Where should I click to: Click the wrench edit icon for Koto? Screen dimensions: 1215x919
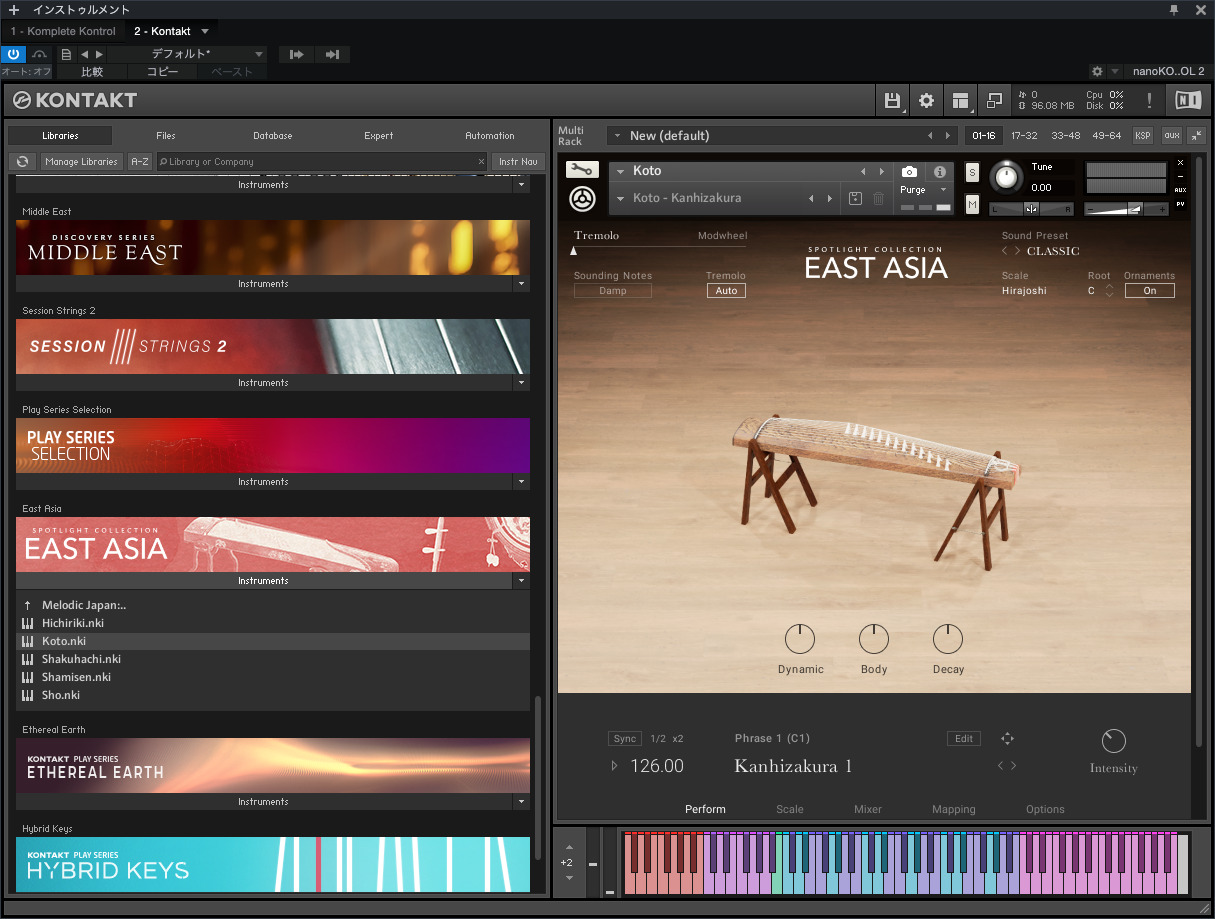[x=582, y=170]
